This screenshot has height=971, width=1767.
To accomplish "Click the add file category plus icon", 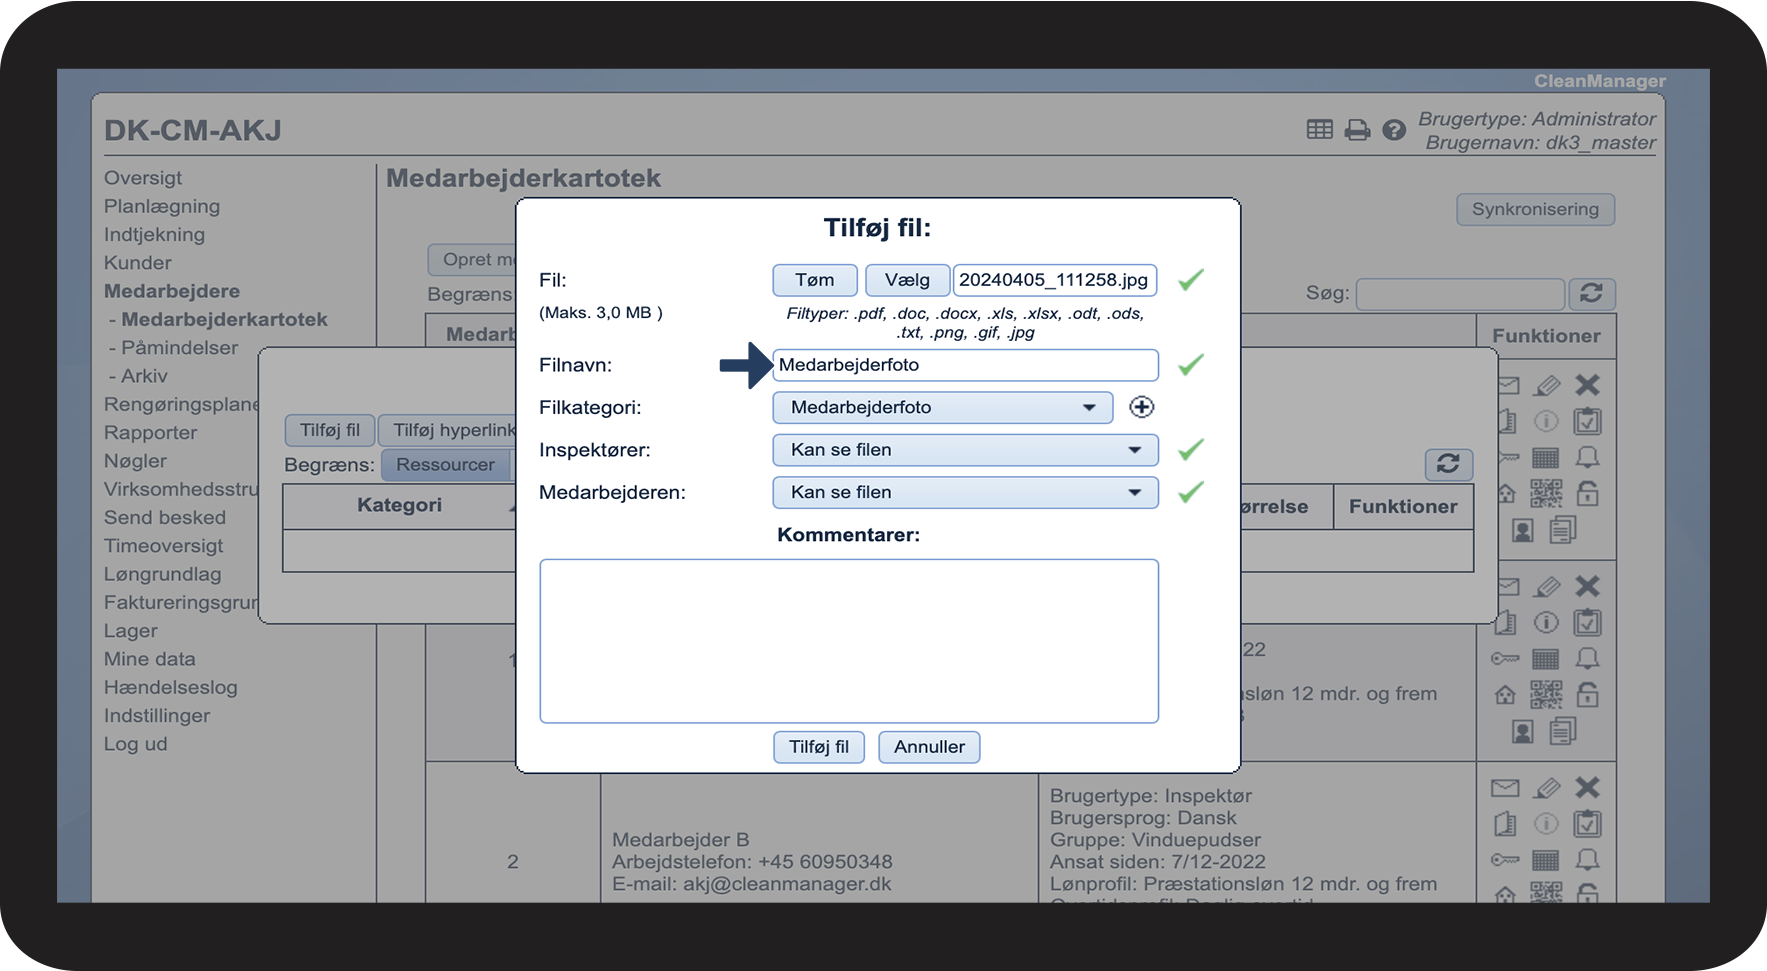I will [1141, 407].
